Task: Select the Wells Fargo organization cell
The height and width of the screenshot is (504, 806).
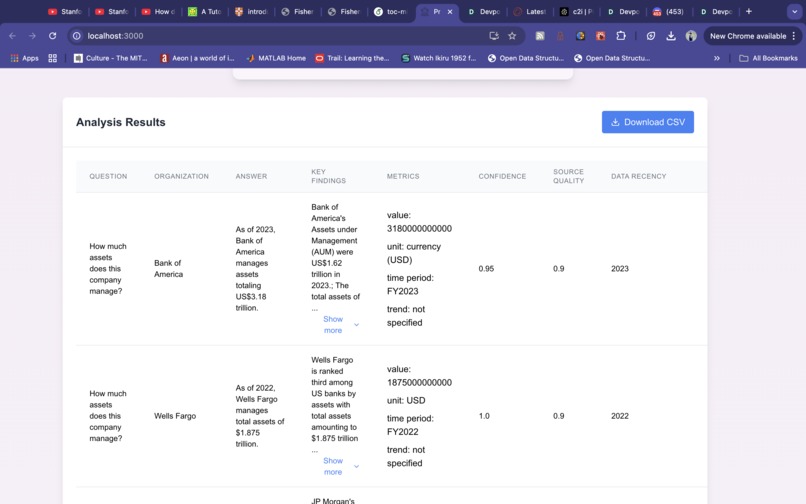Action: tap(175, 416)
